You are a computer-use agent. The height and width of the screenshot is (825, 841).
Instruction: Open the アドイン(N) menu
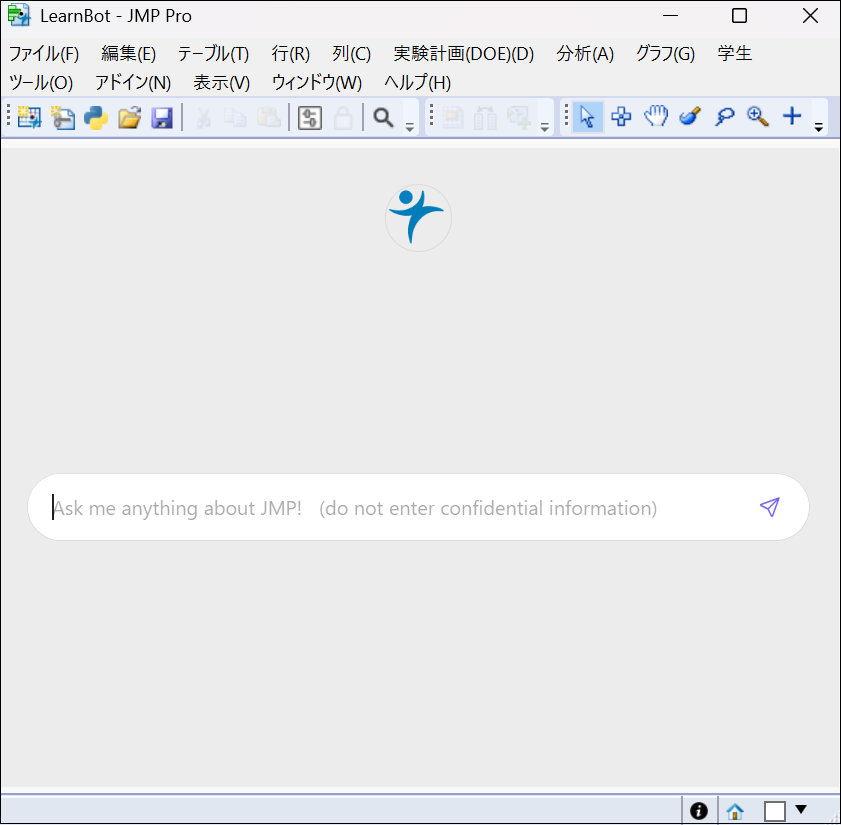(133, 83)
